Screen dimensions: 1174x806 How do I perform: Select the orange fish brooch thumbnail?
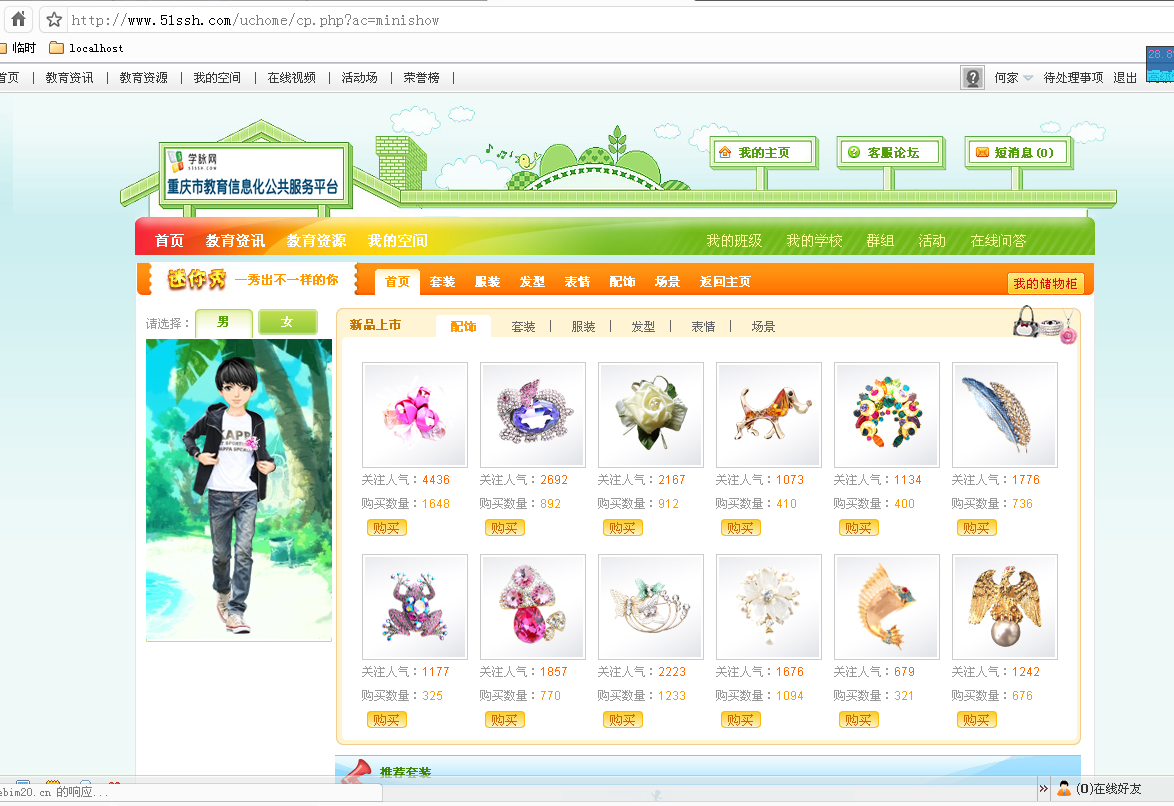tap(886, 607)
